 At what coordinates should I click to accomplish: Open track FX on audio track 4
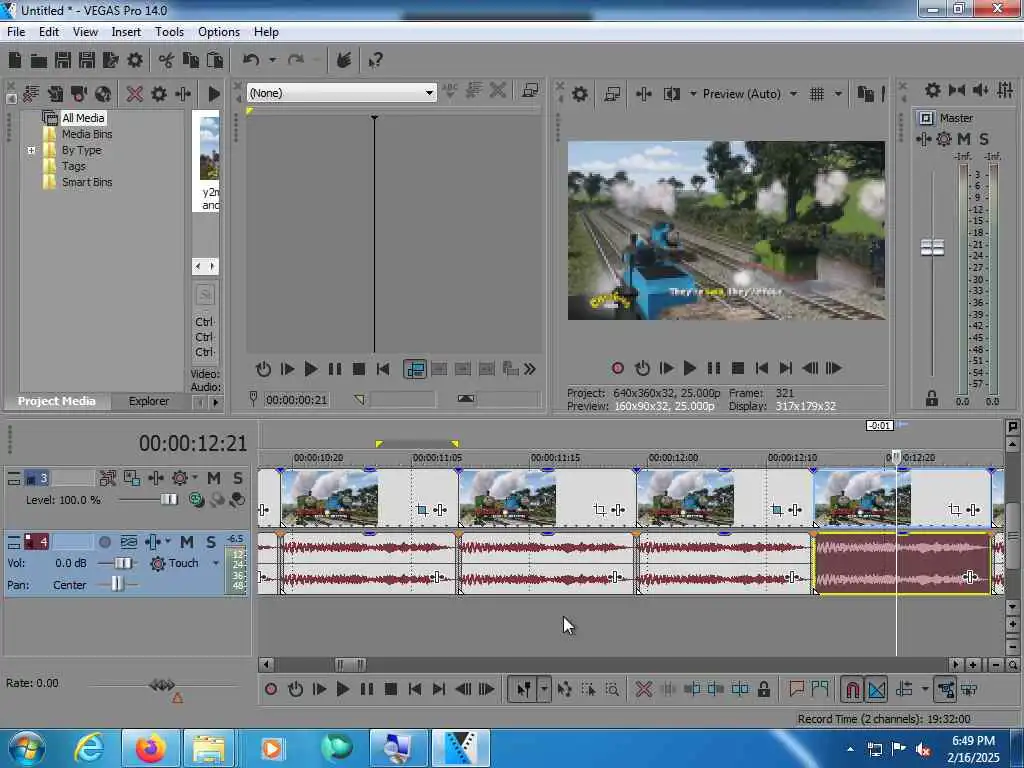click(153, 542)
